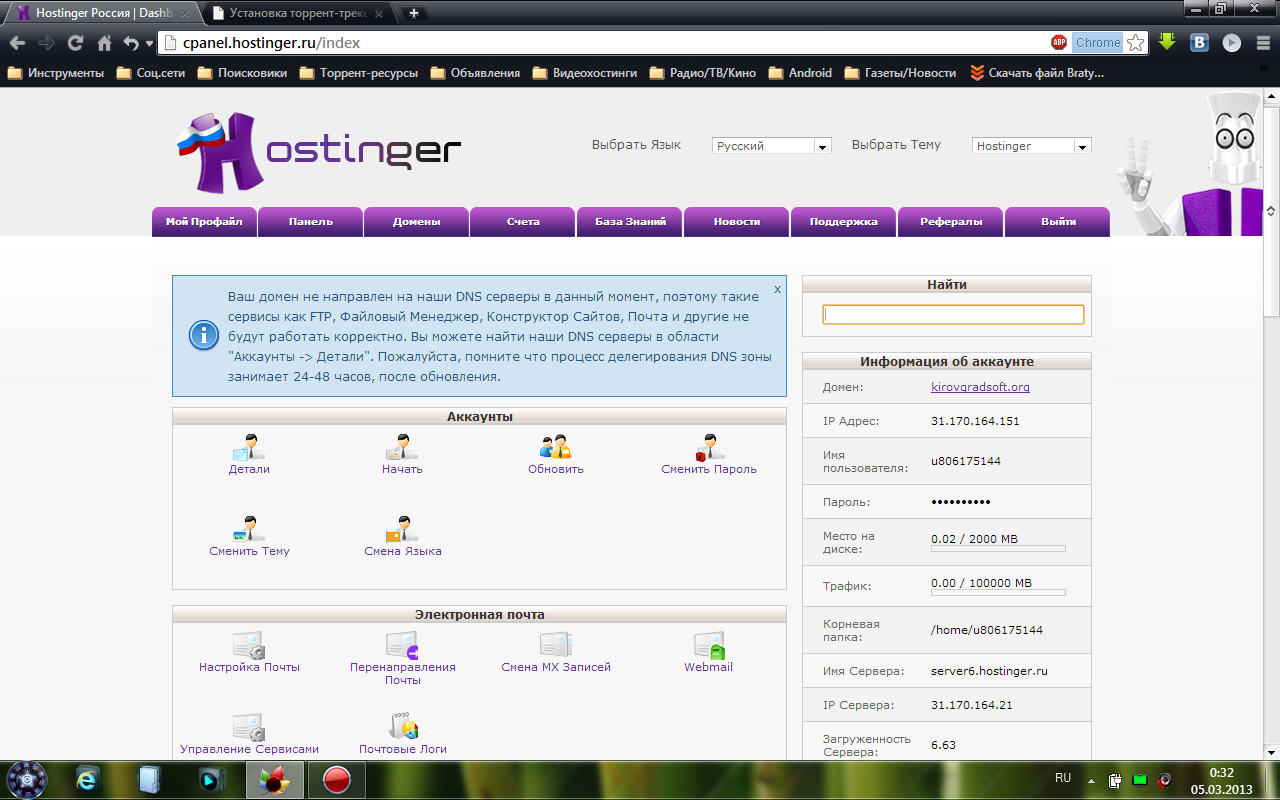1280x800 pixels.
Task: Click the kirovgradsoft.org domain link
Action: tap(980, 387)
